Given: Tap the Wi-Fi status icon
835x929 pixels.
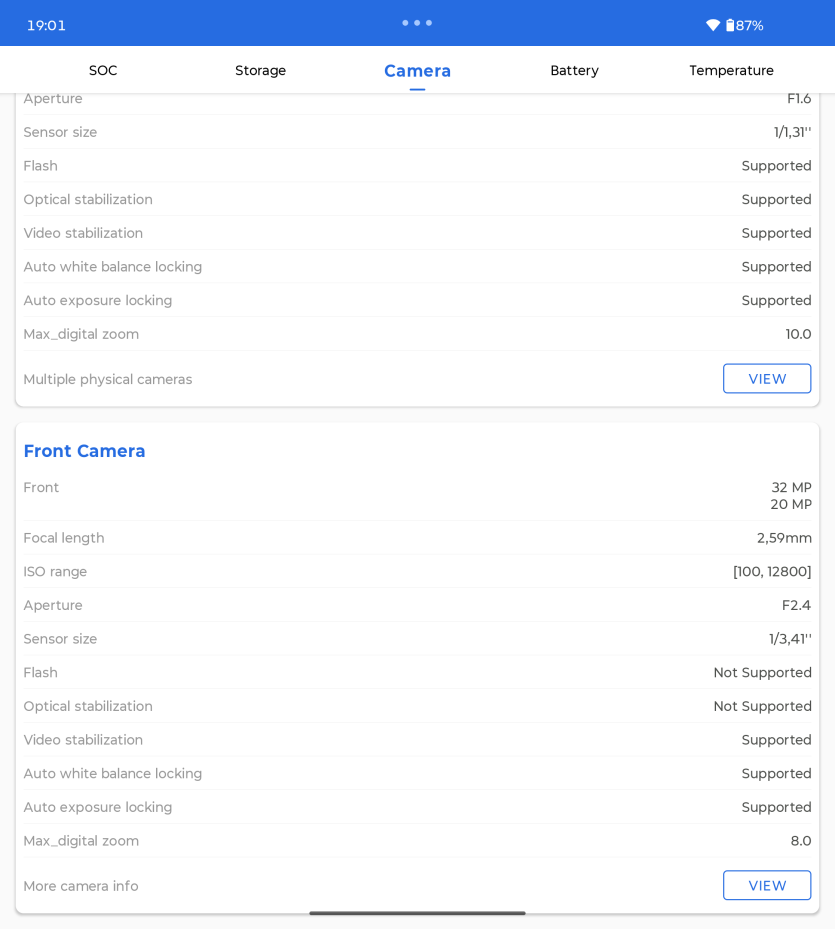Looking at the screenshot, I should click(712, 25).
